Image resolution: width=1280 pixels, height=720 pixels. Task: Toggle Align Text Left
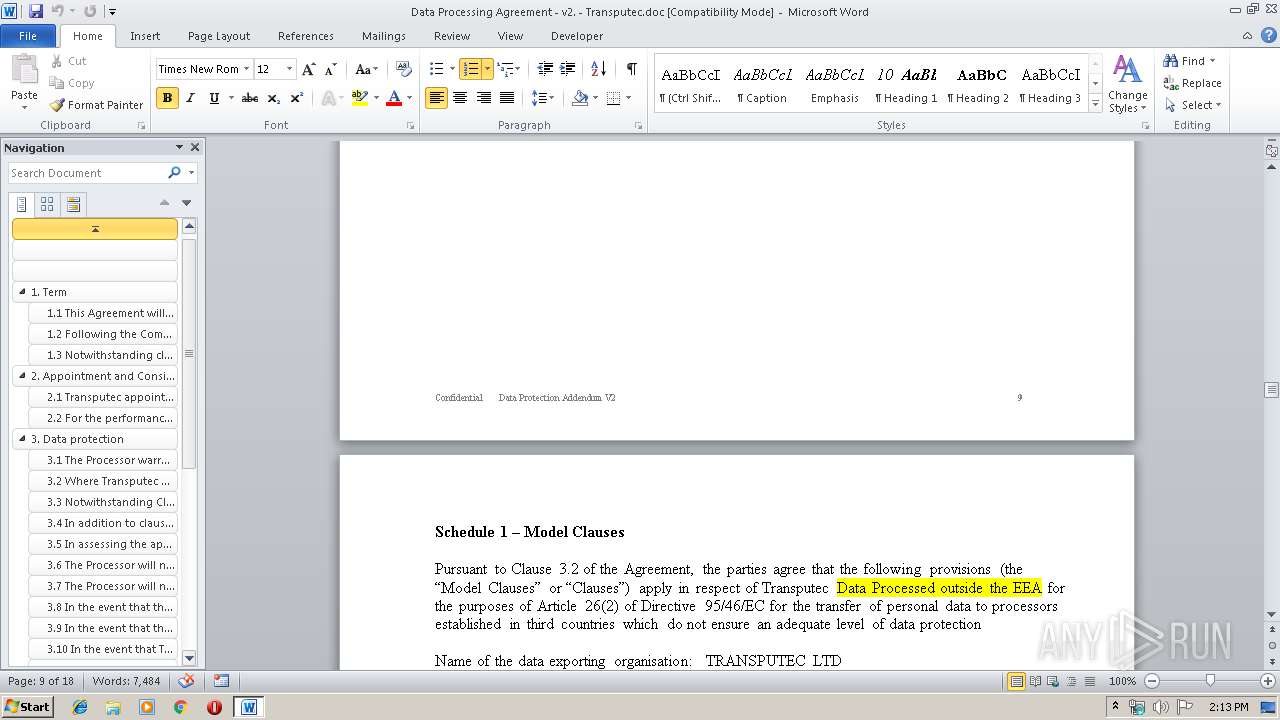click(436, 98)
